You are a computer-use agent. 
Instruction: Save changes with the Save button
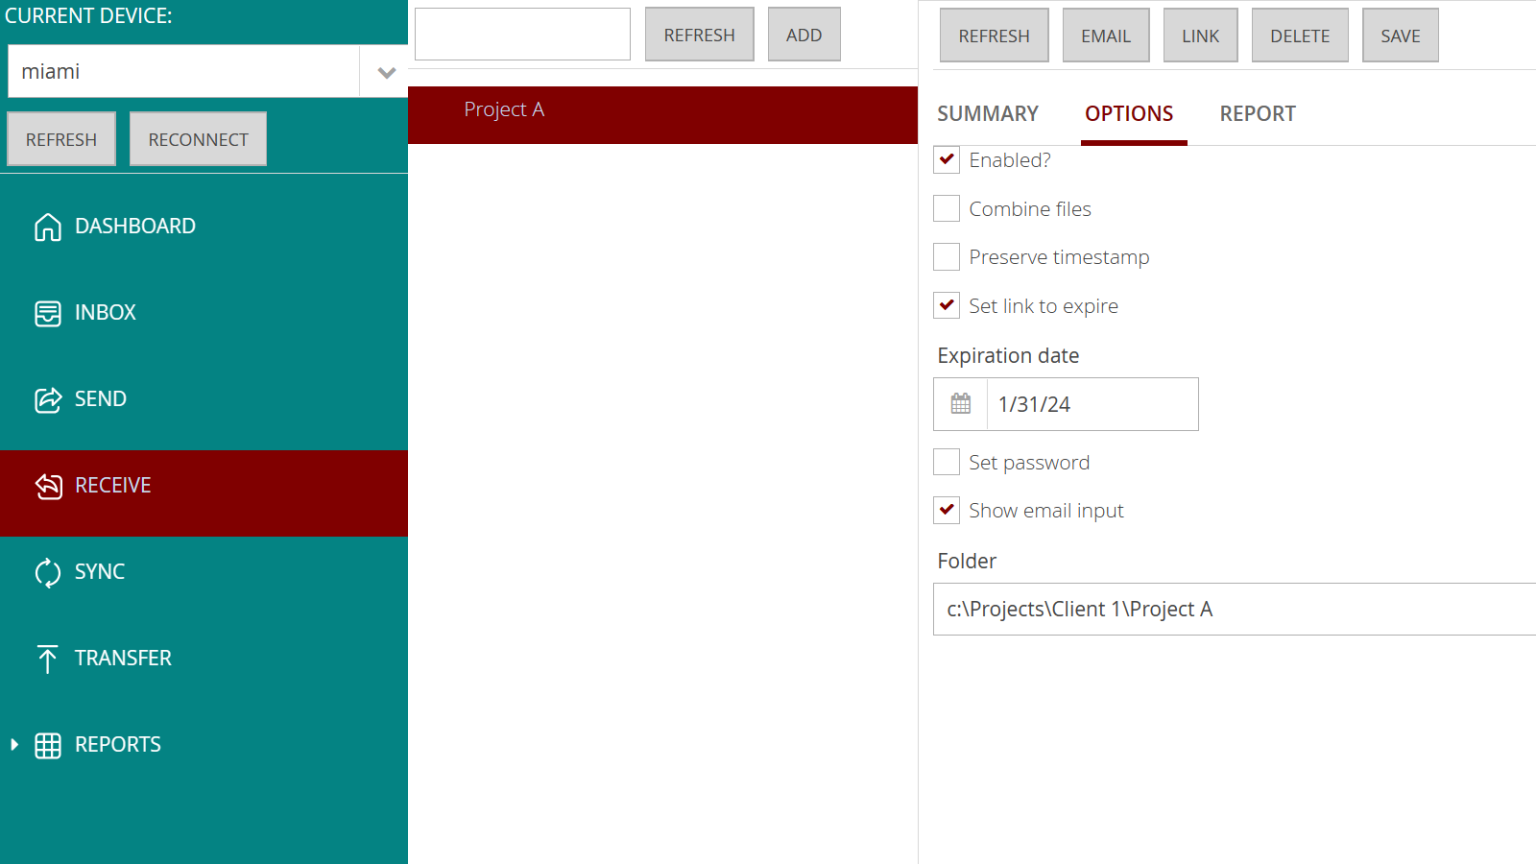pyautogui.click(x=1400, y=34)
